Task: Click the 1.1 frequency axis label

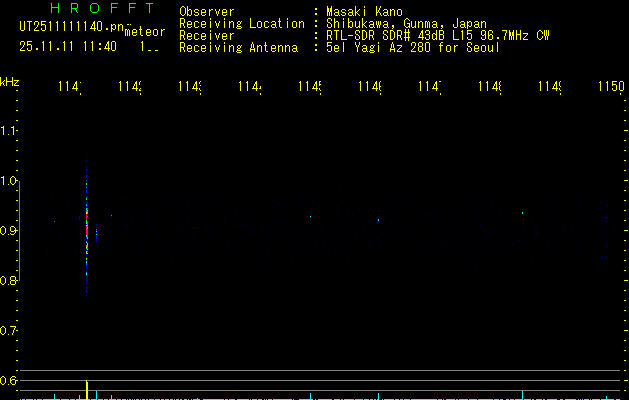Action: tap(8, 131)
